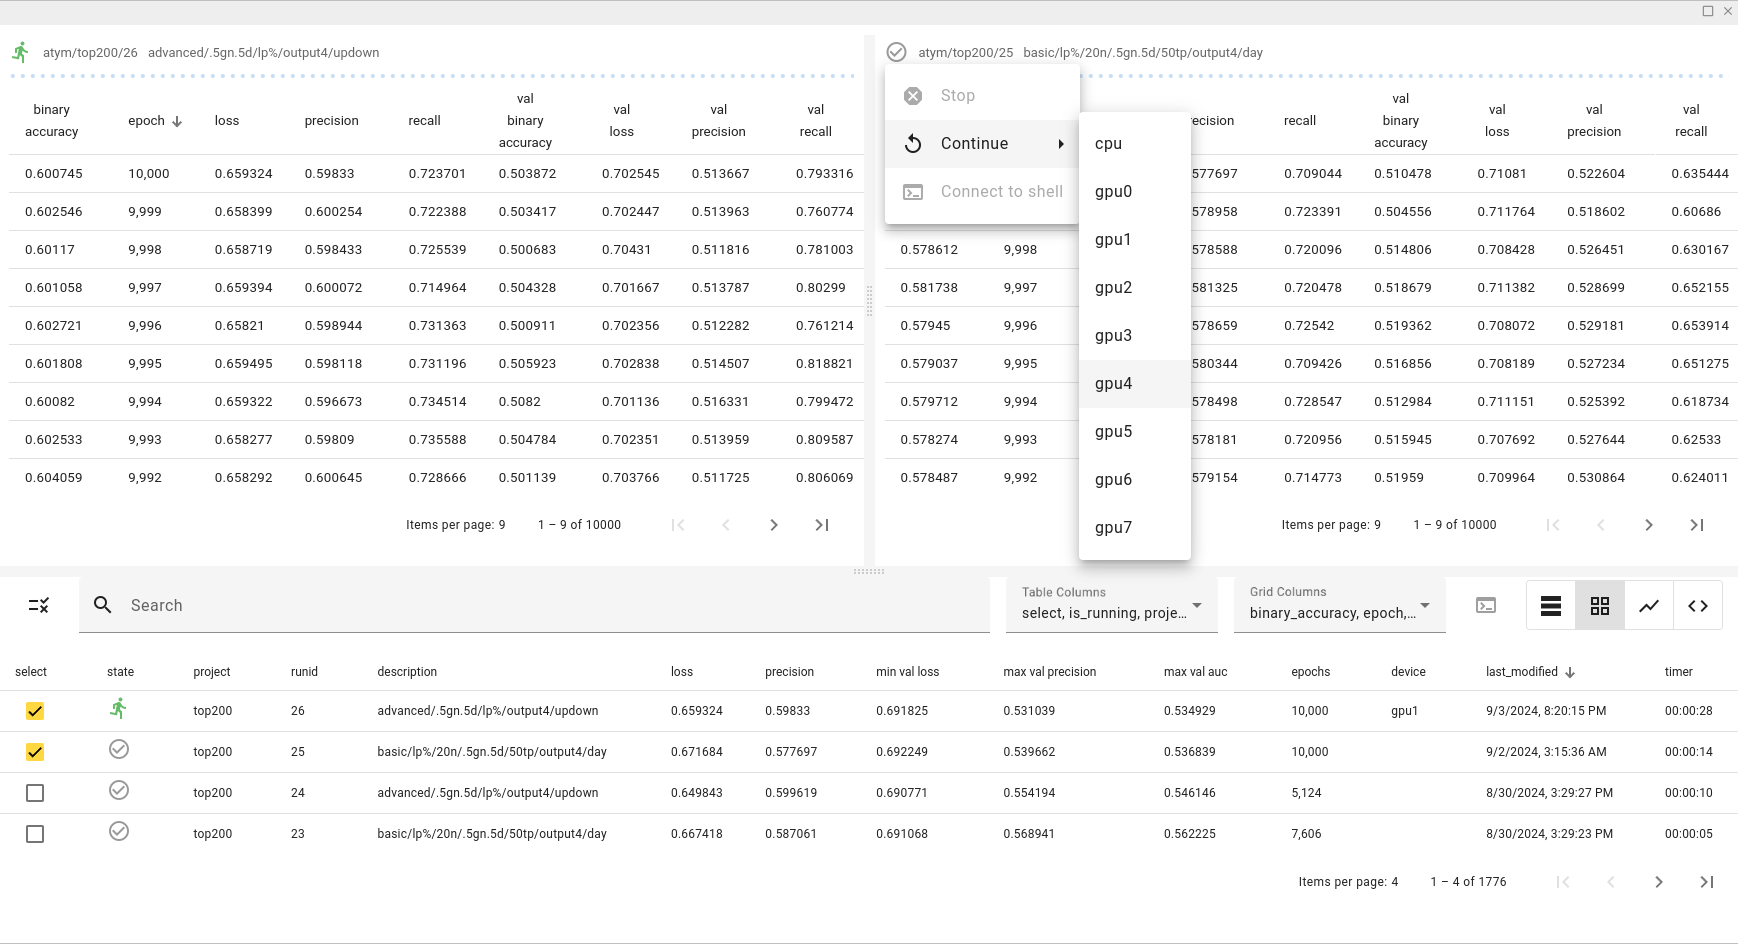Expand the Continue submenu arrow
Viewport: 1738px width, 944px height.
coord(1062,143)
